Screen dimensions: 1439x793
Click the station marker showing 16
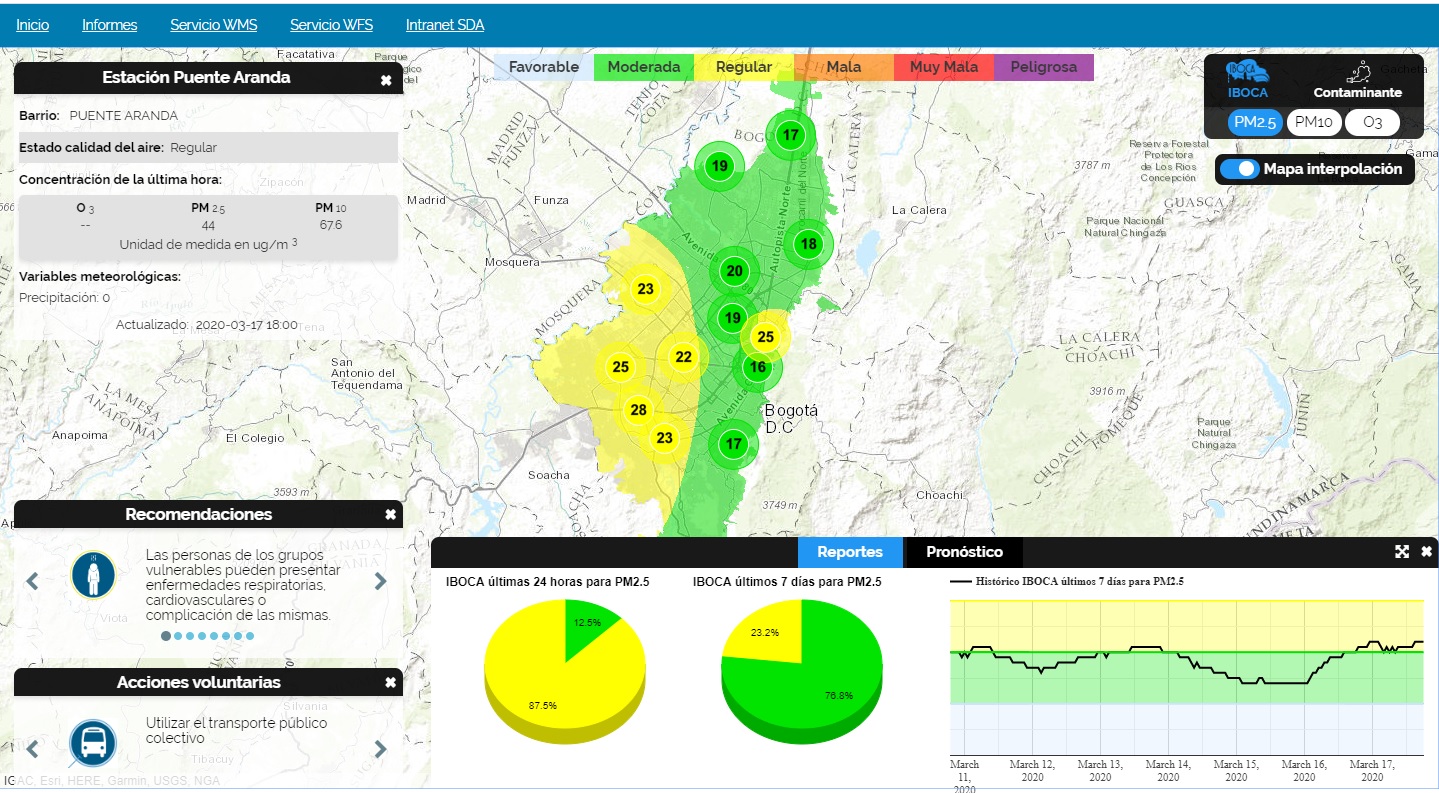[x=757, y=367]
